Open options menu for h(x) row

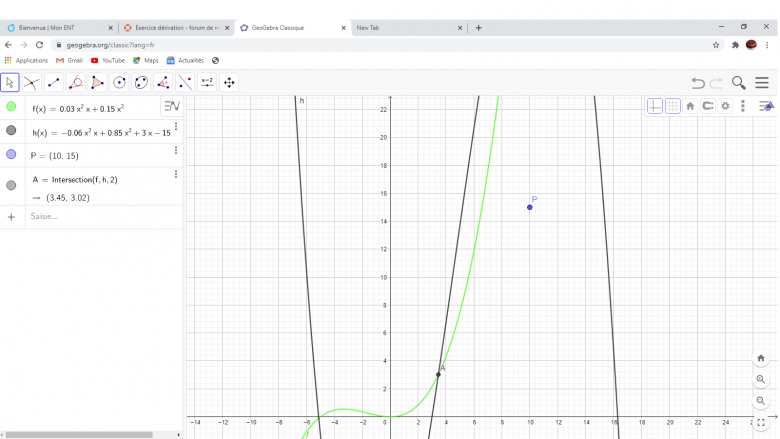pyautogui.click(x=176, y=127)
